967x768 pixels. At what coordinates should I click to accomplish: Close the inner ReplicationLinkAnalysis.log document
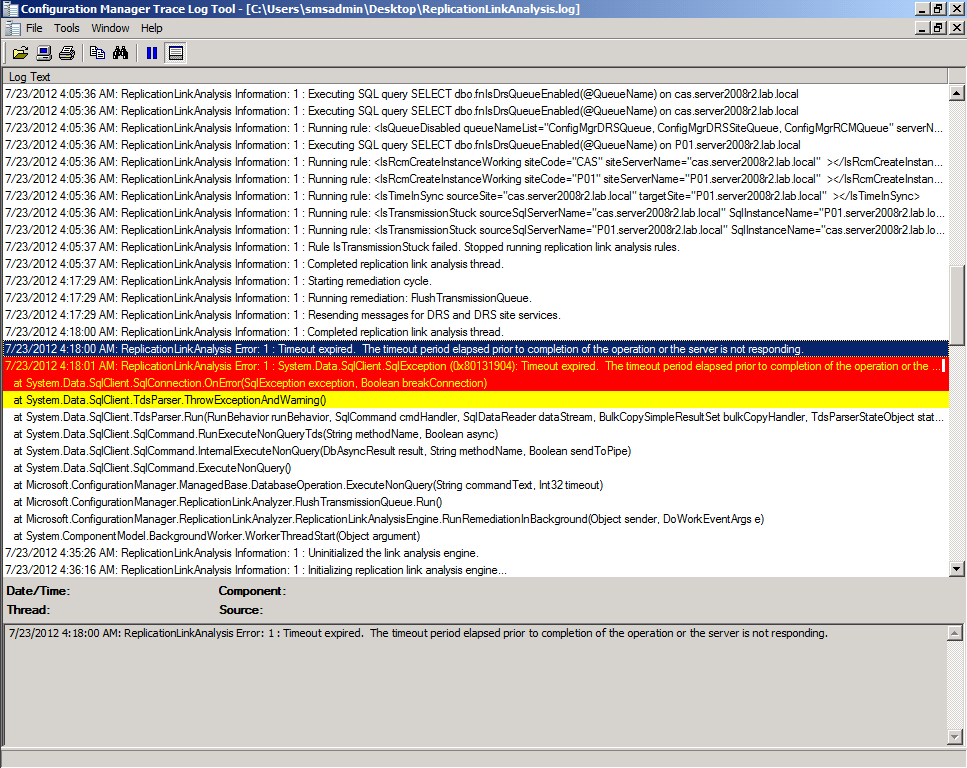coord(957,28)
